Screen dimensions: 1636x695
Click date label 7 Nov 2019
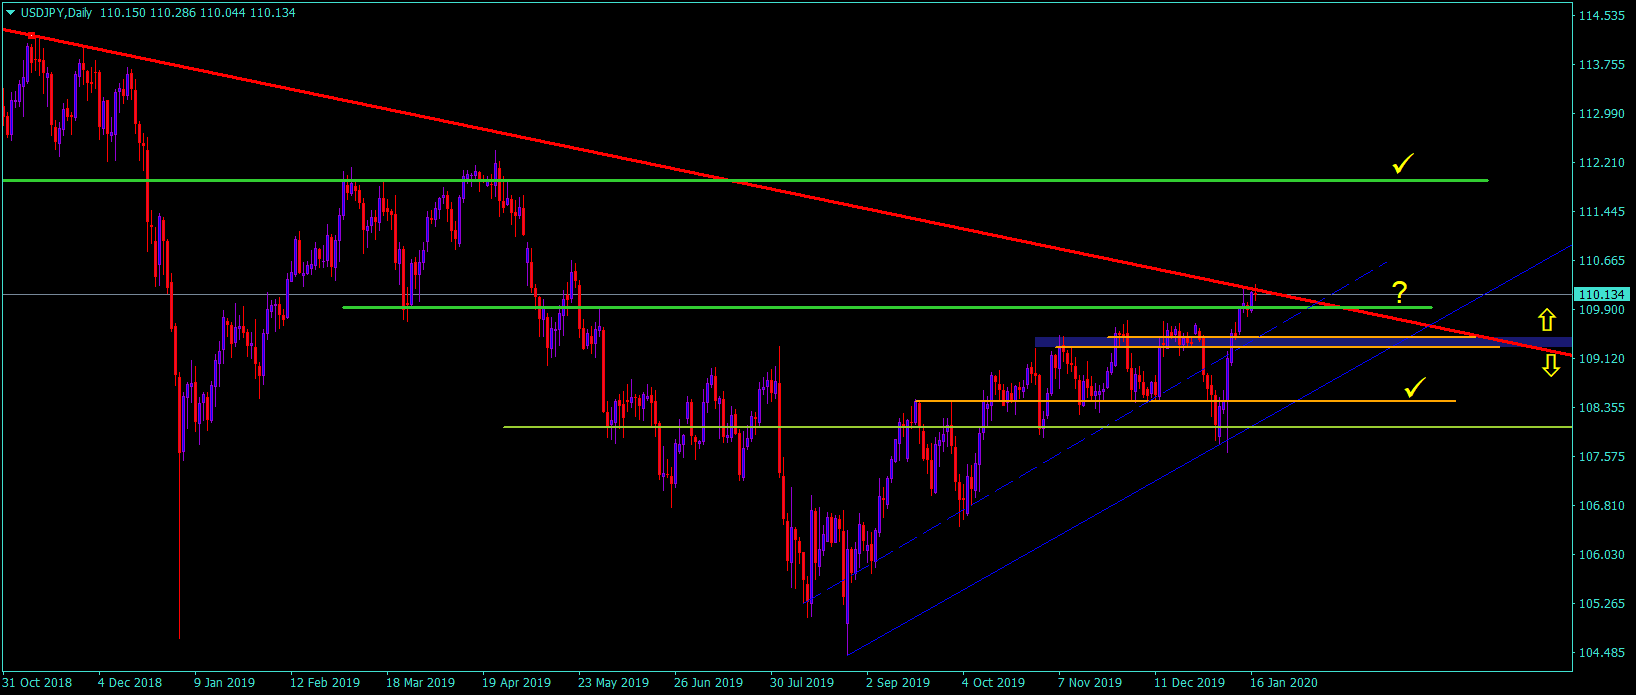click(x=1090, y=683)
